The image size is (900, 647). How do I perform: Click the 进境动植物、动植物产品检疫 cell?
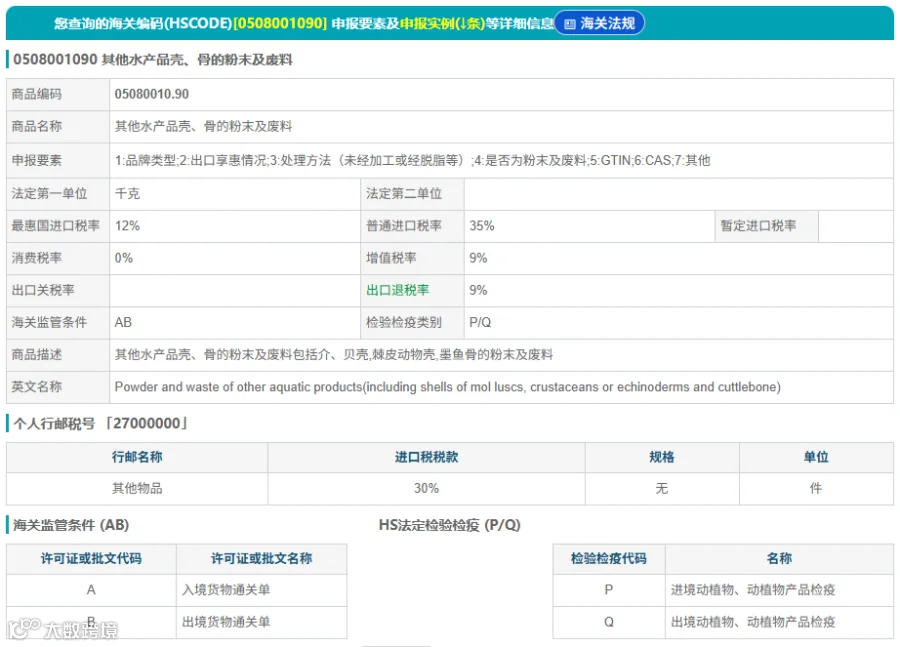tap(779, 590)
